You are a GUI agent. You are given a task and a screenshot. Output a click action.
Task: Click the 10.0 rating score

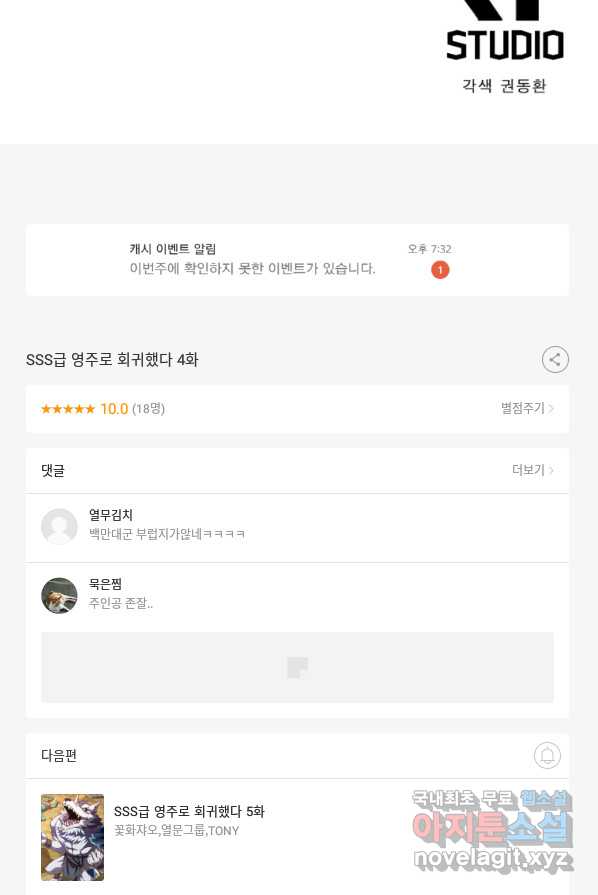point(114,409)
